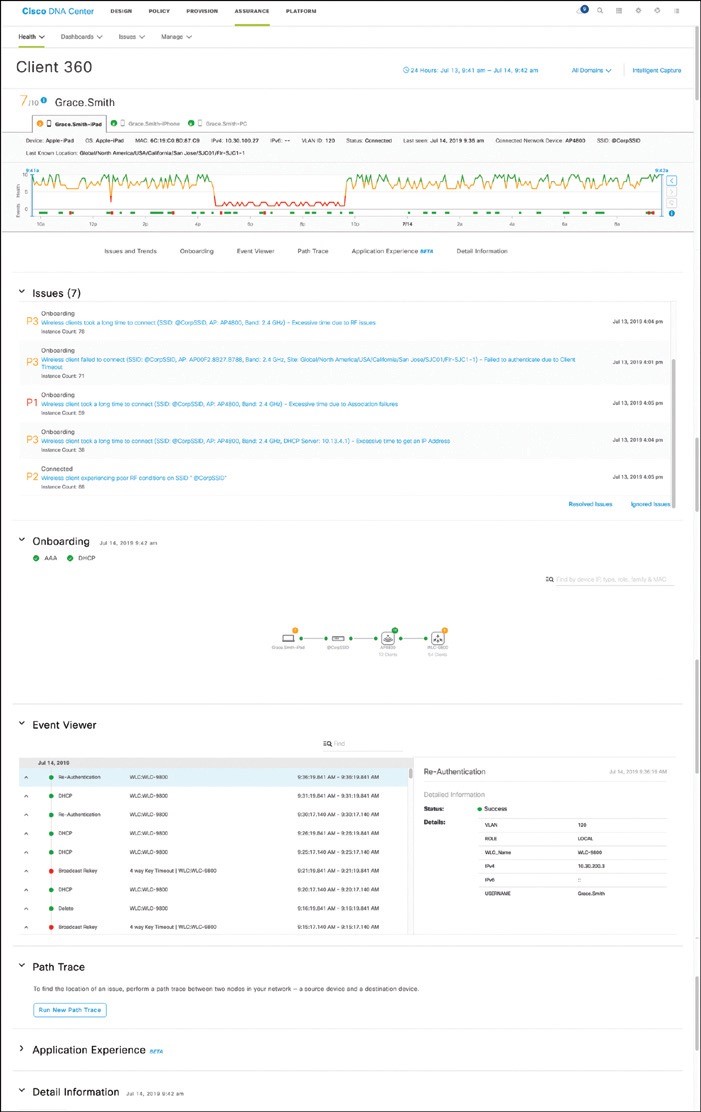701x1112 pixels.
Task: Click the gear settings icon in header
Action: pos(639,11)
